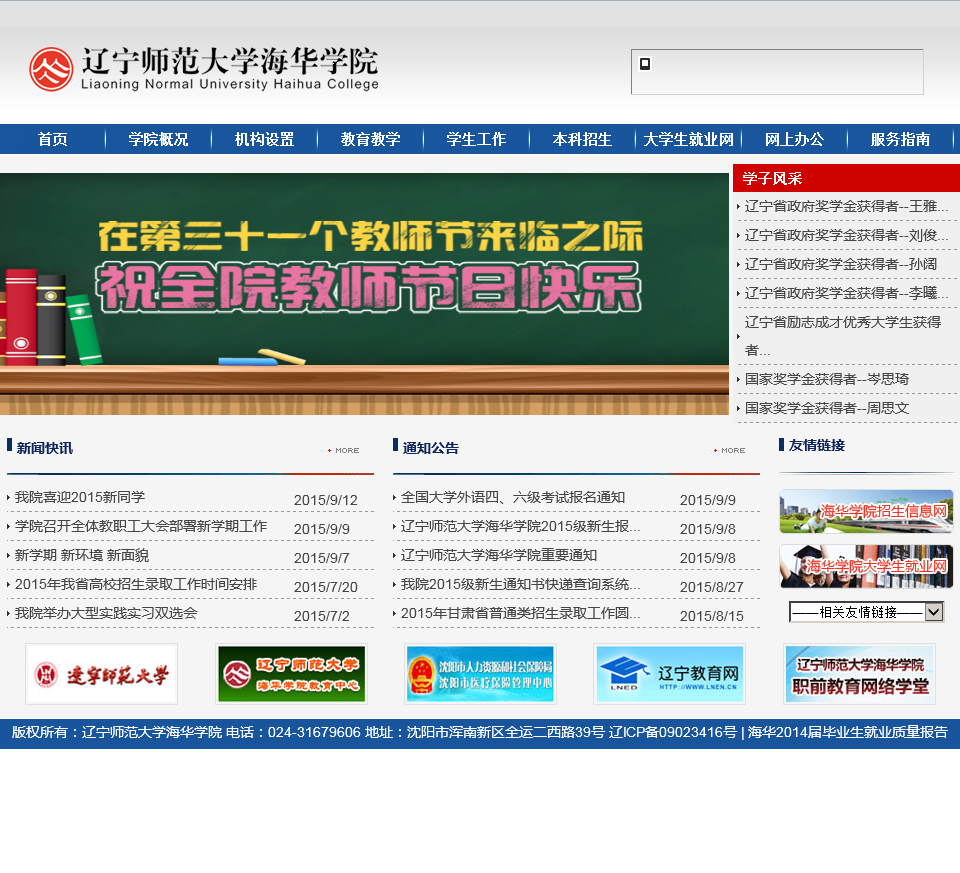This screenshot has height=873, width=960.
Task: Expand the 相关友情链接 dropdown
Action: (866, 612)
